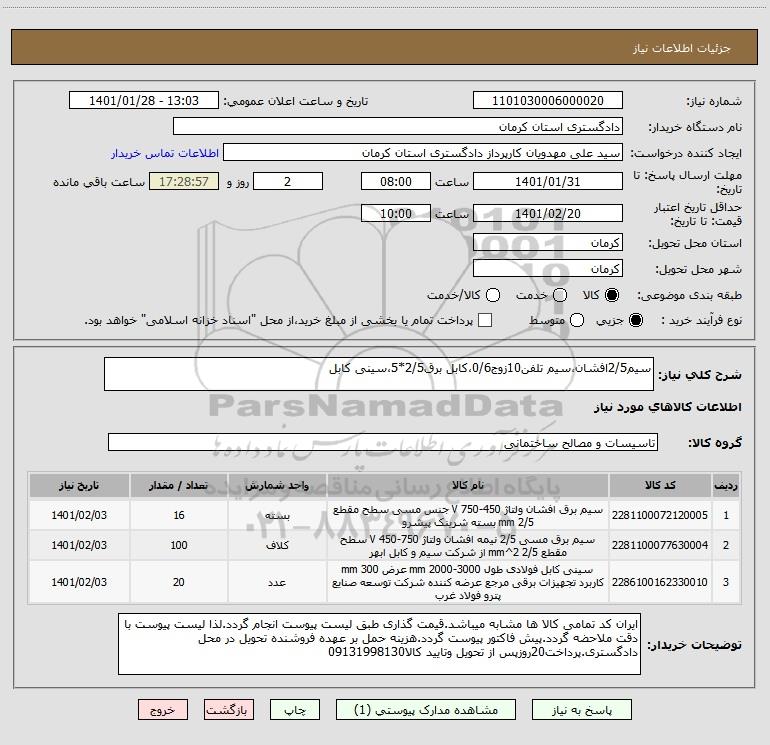This screenshot has width=770, height=745.
Task: Click the تاریخ نیاز column header
Action: coord(79,486)
